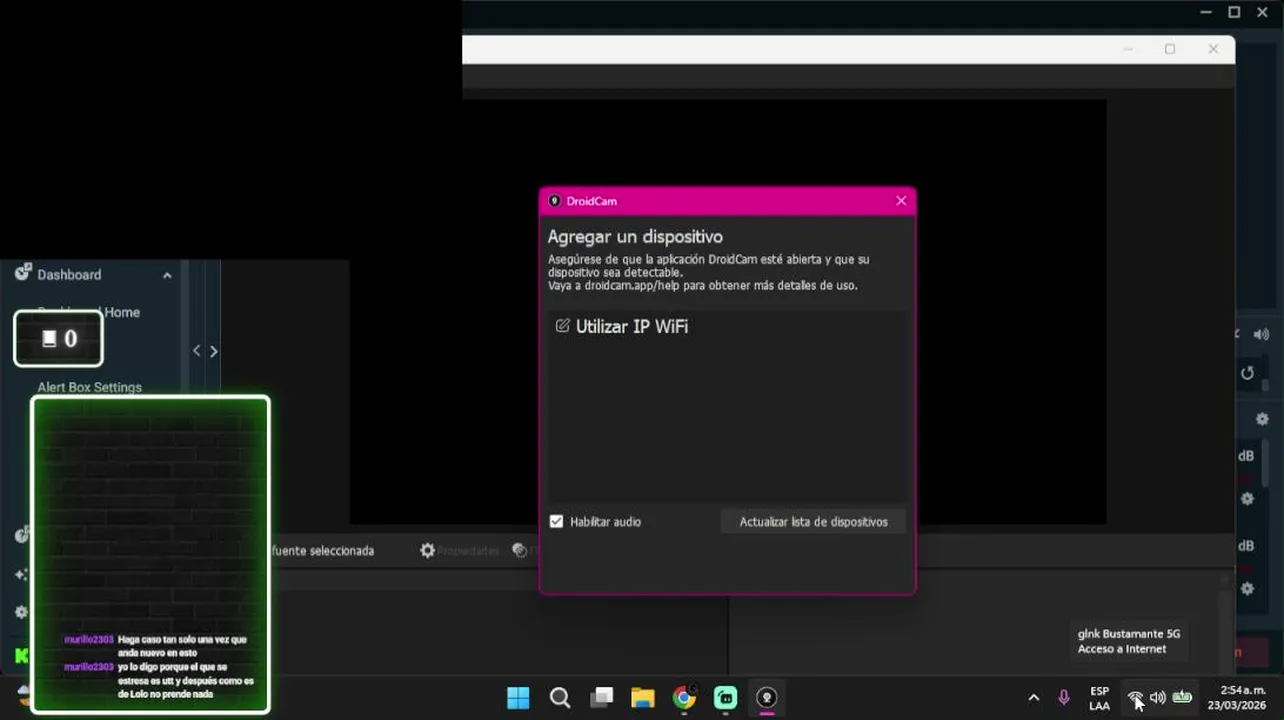Click the edit icon beside Utilizar IP WiFi
Image resolution: width=1284 pixels, height=720 pixels.
[x=562, y=326]
